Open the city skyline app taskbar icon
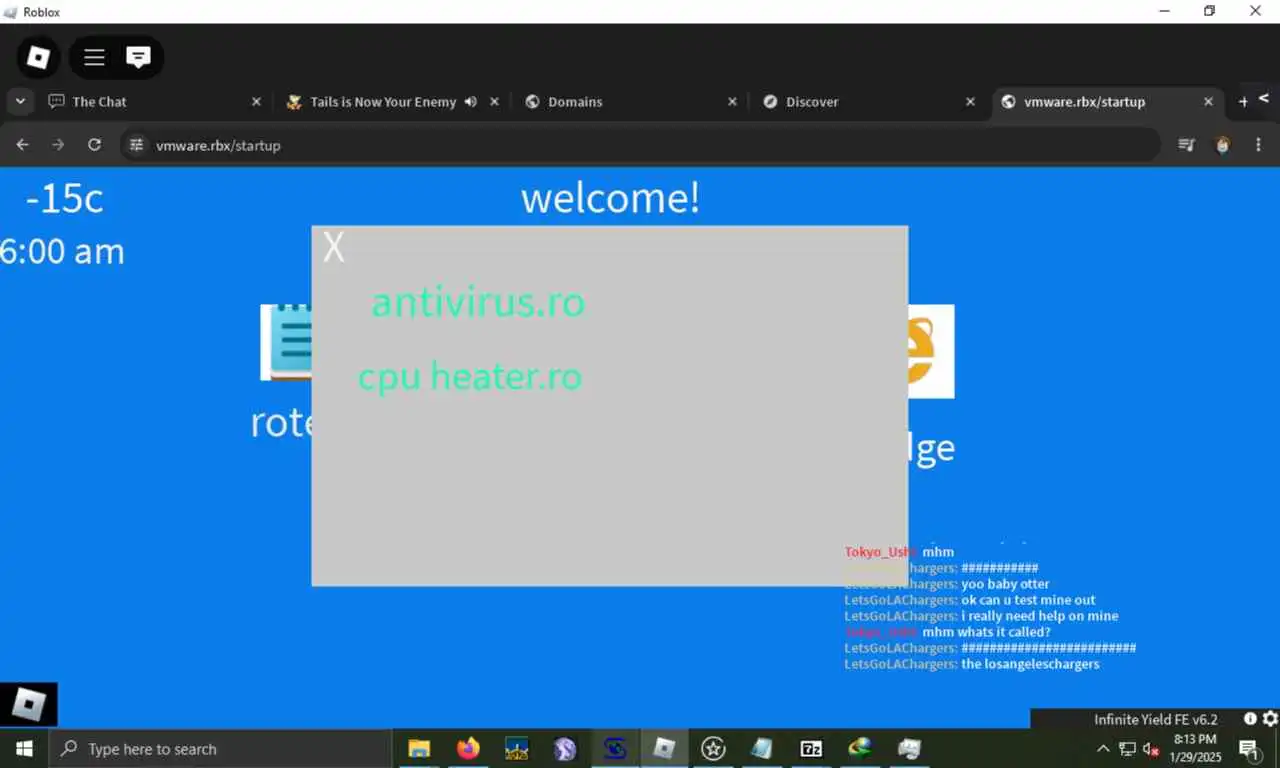The width and height of the screenshot is (1280, 768). pyautogui.click(x=516, y=748)
